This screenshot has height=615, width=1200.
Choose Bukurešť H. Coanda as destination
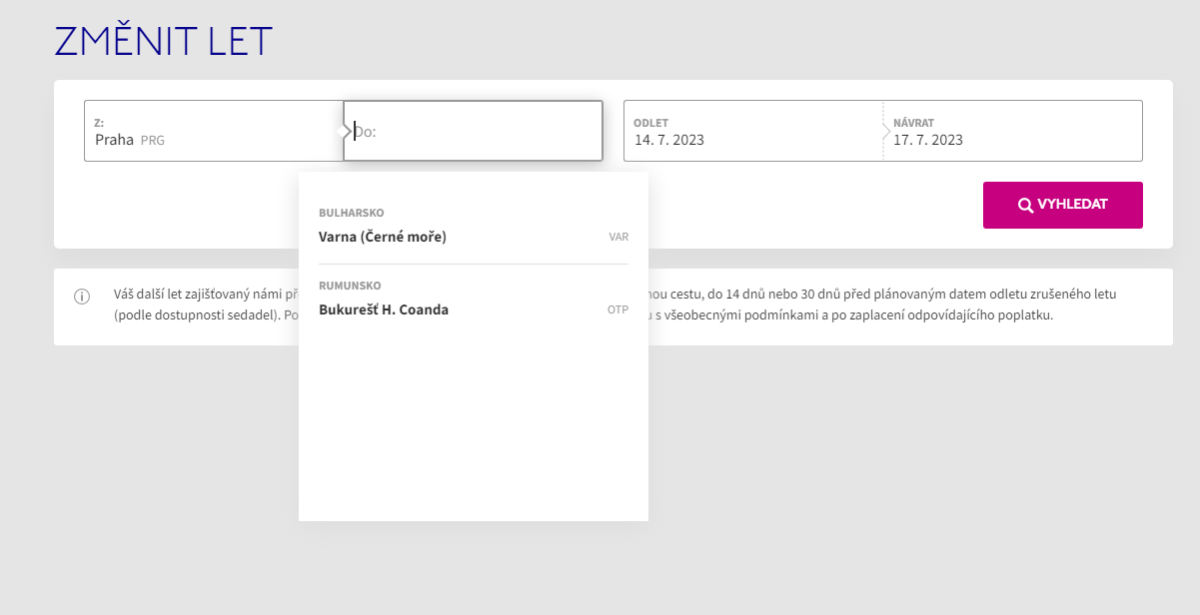coord(383,310)
